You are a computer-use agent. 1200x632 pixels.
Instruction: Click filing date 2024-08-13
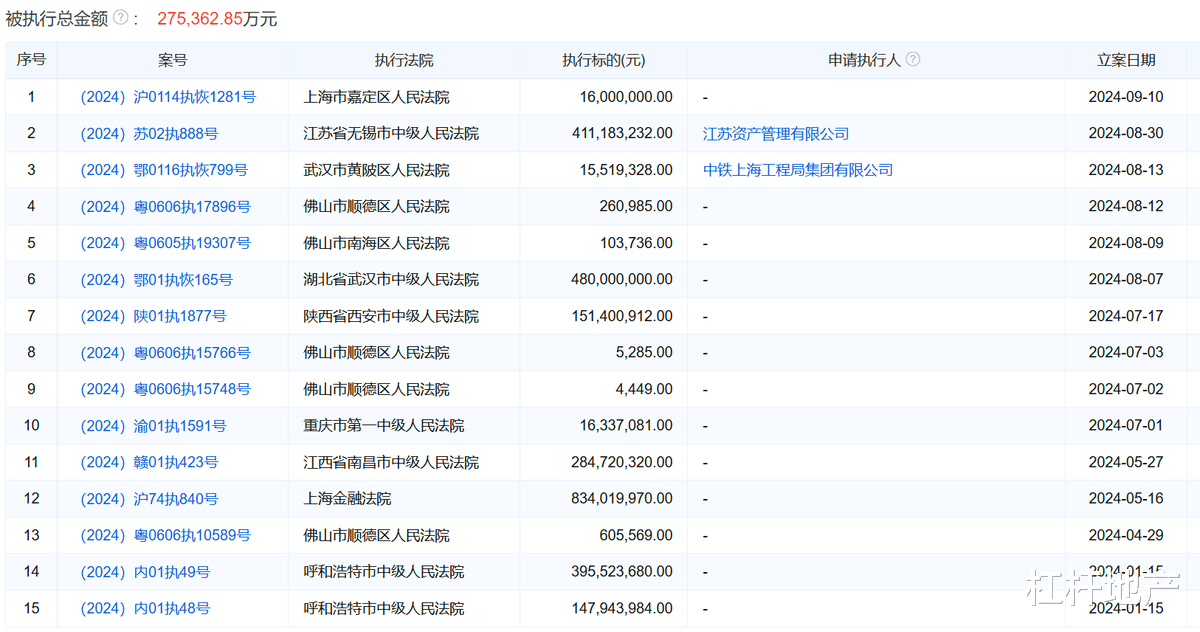tap(1126, 170)
